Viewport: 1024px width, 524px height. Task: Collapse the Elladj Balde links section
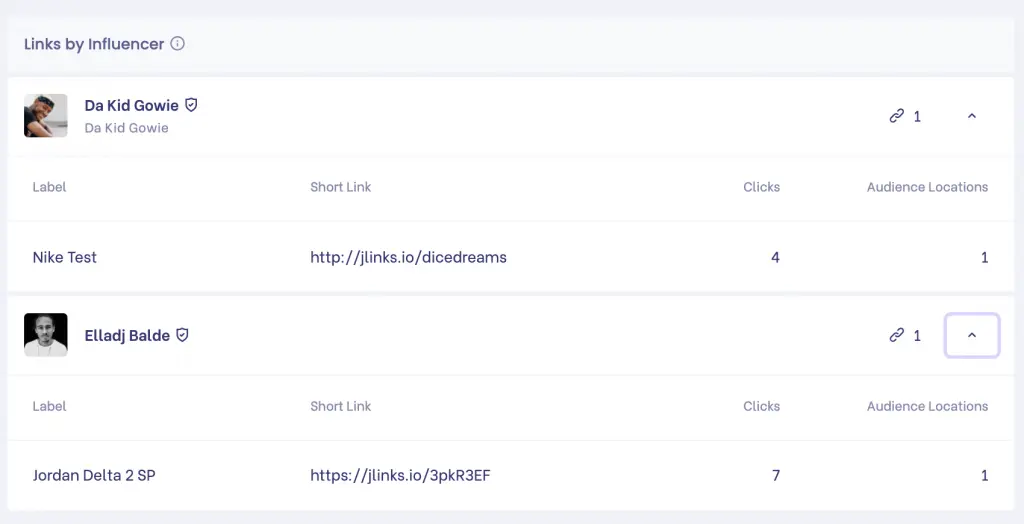coord(971,335)
